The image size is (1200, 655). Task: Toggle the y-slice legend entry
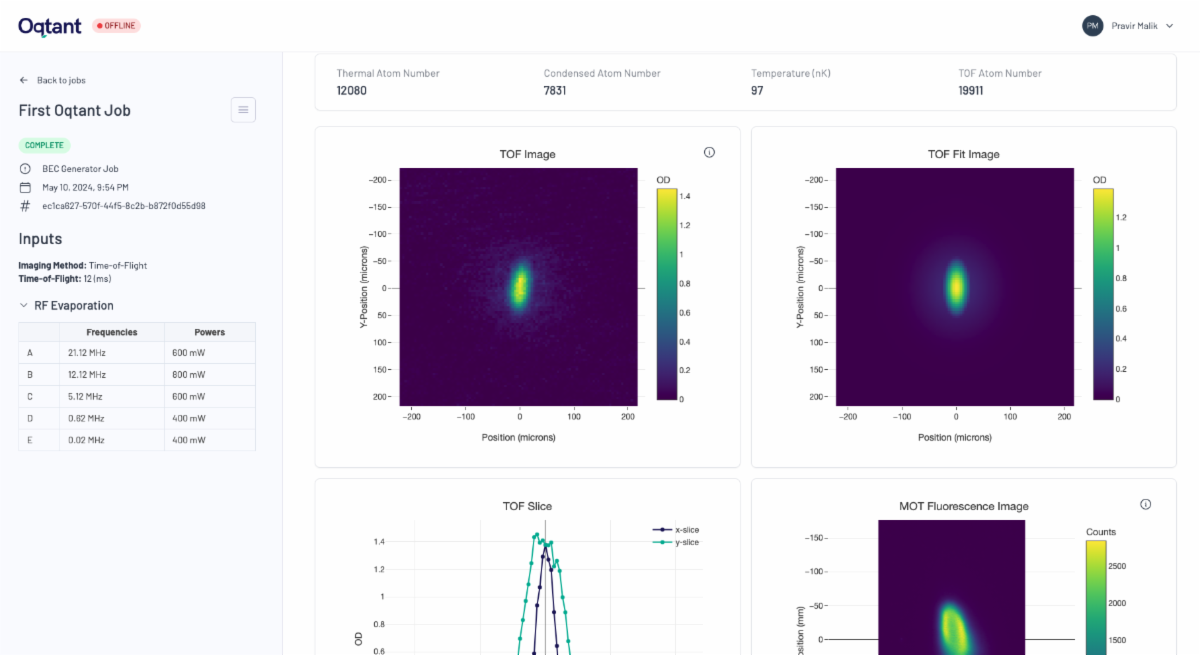click(x=676, y=542)
